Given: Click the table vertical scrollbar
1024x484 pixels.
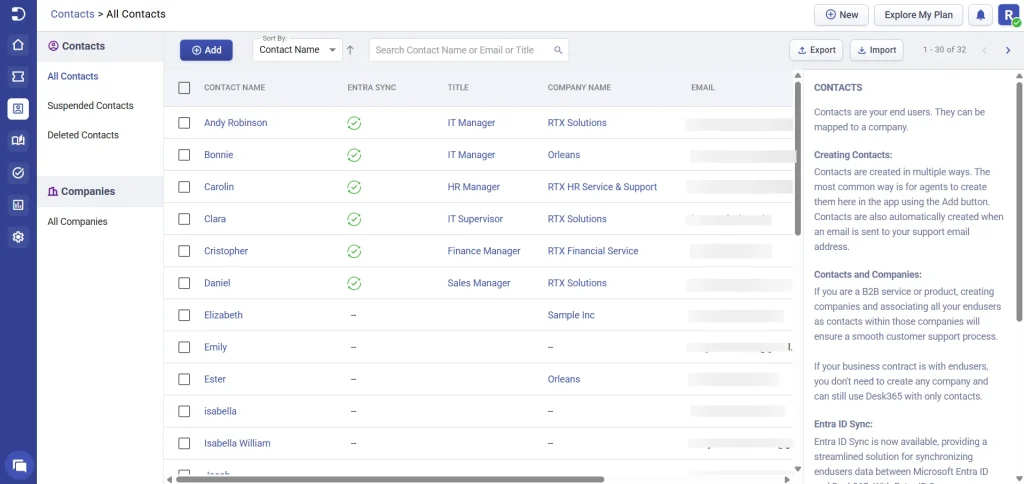Looking at the screenshot, I should click(x=797, y=157).
